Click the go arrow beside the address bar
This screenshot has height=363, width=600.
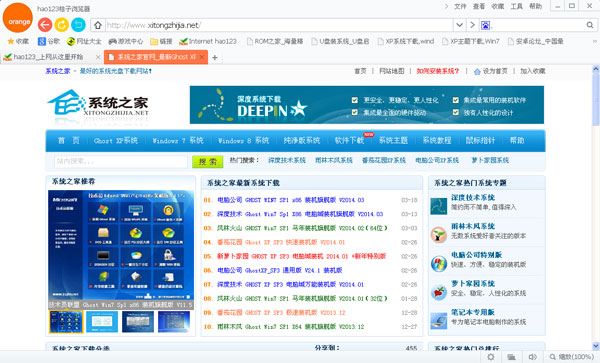click(473, 25)
